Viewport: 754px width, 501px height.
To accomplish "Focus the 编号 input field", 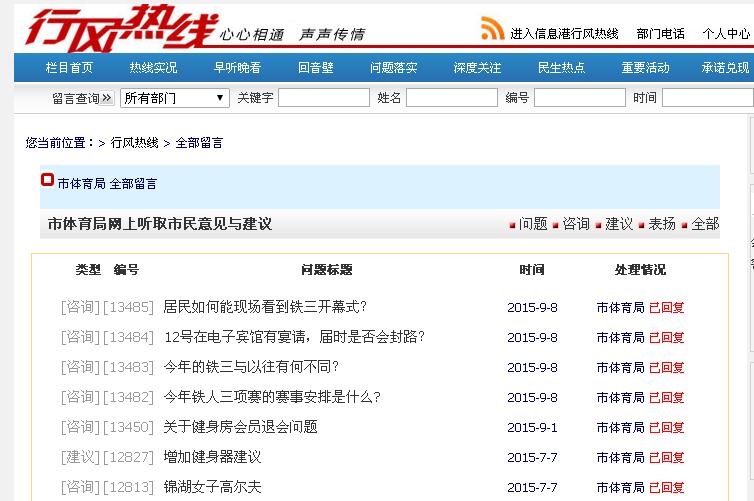I will click(x=579, y=98).
